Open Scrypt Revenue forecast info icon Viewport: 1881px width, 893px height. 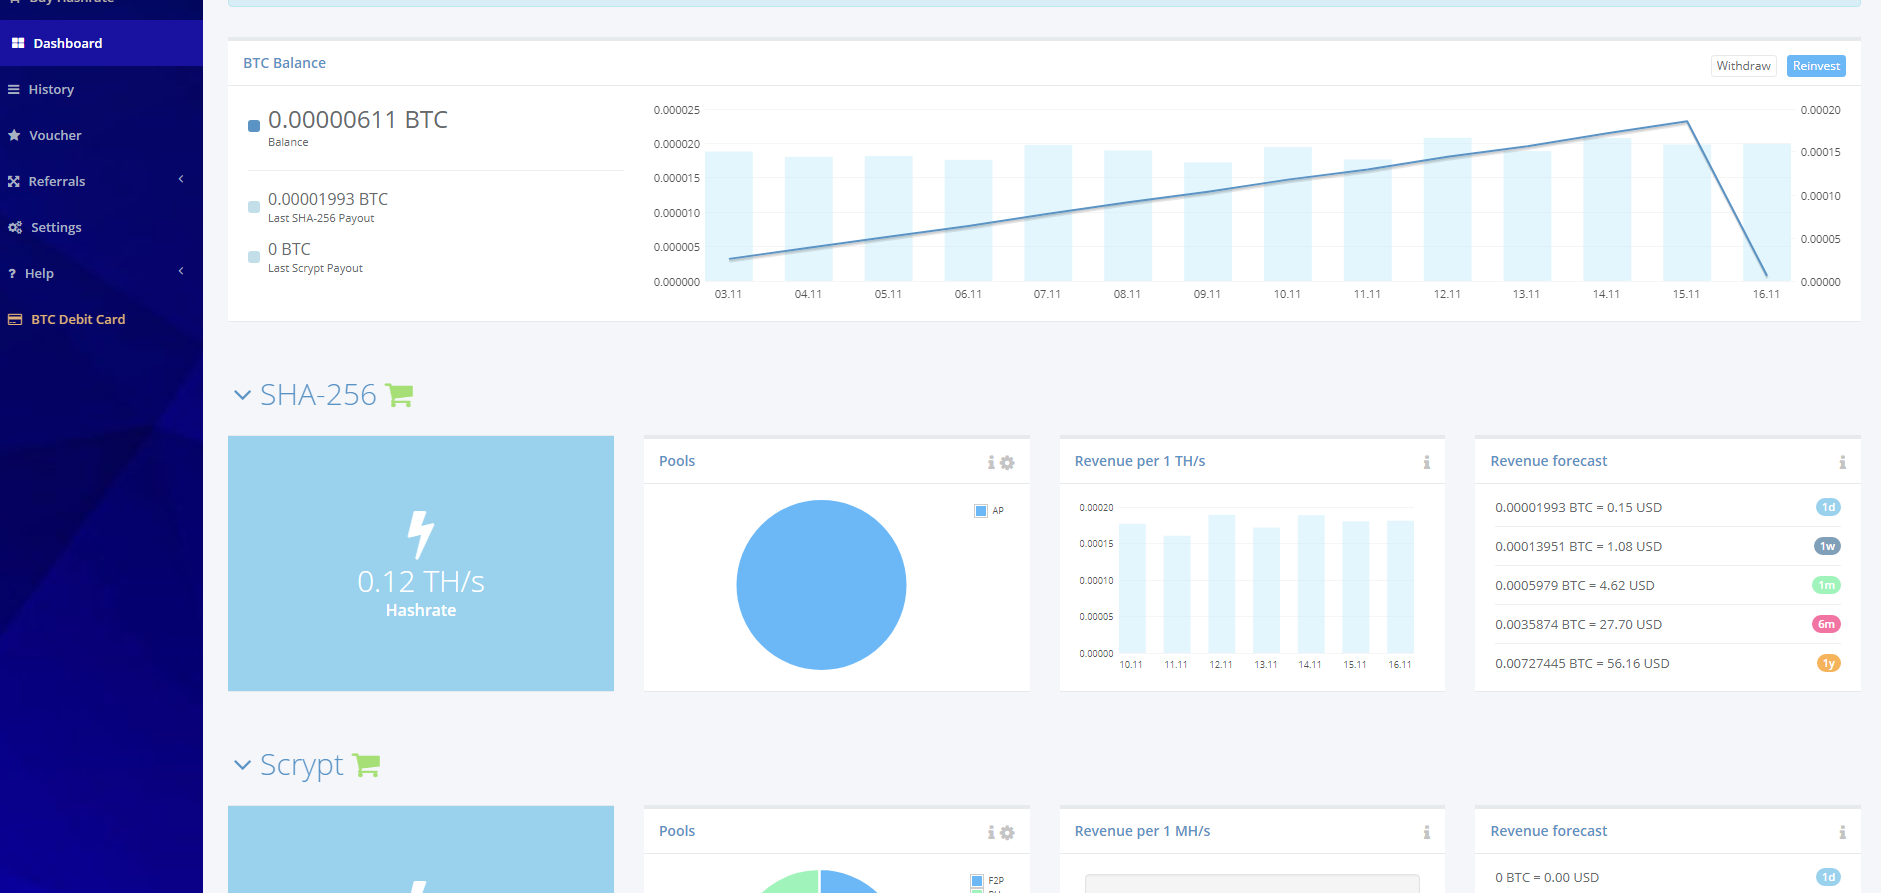click(1842, 832)
